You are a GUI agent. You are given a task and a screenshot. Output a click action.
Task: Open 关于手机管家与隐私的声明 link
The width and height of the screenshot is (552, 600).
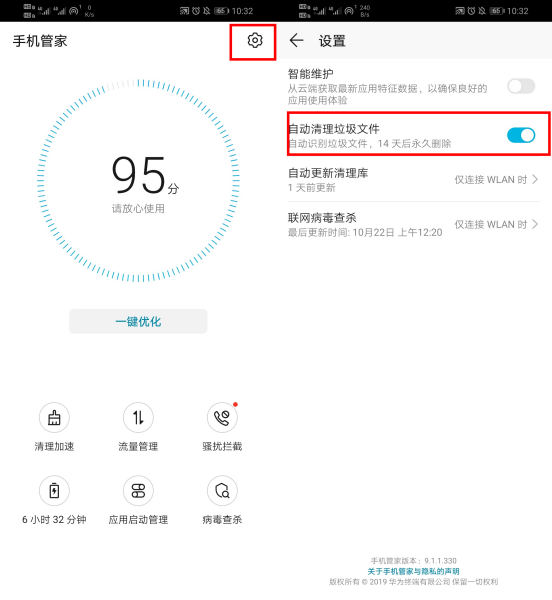point(413,571)
